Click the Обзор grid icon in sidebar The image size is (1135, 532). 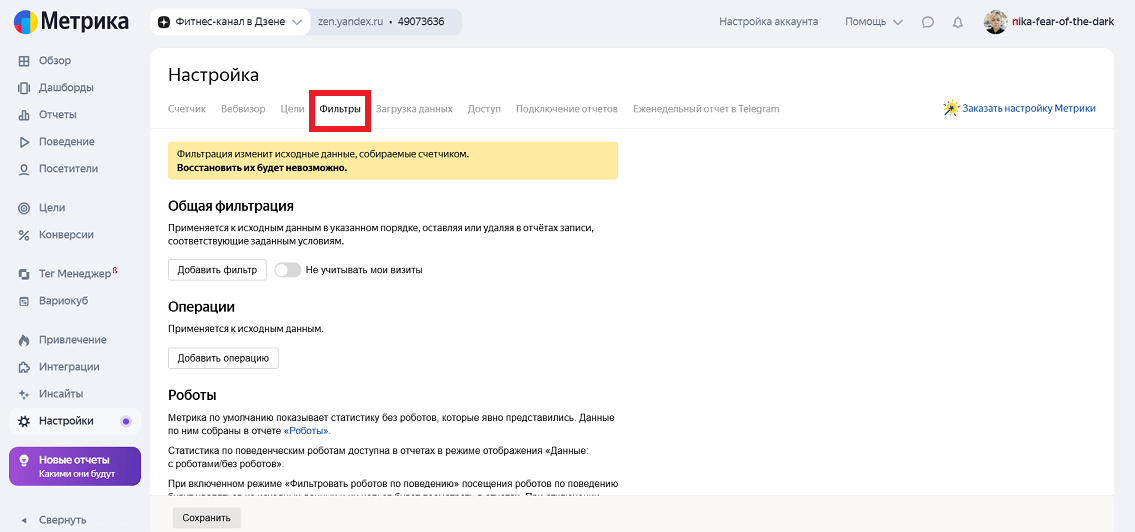click(x=24, y=61)
